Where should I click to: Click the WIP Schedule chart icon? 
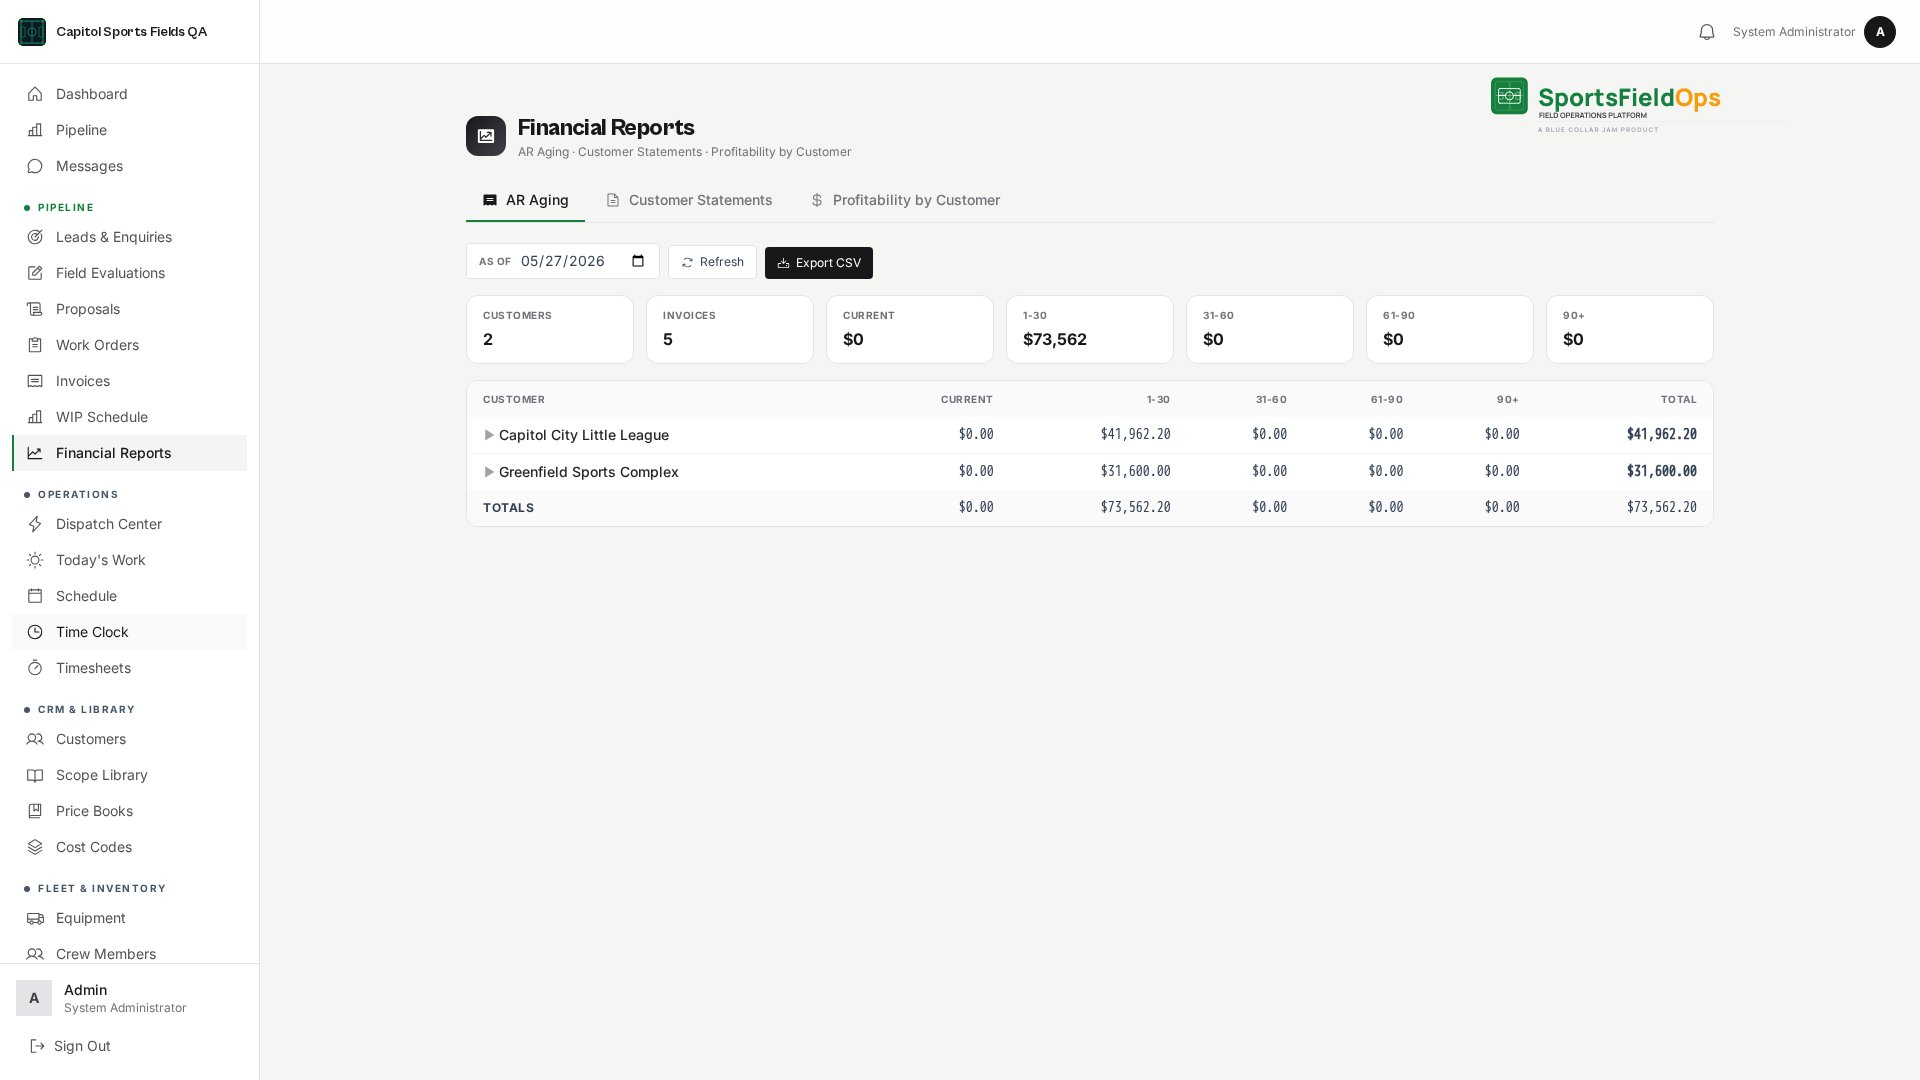[x=35, y=417]
